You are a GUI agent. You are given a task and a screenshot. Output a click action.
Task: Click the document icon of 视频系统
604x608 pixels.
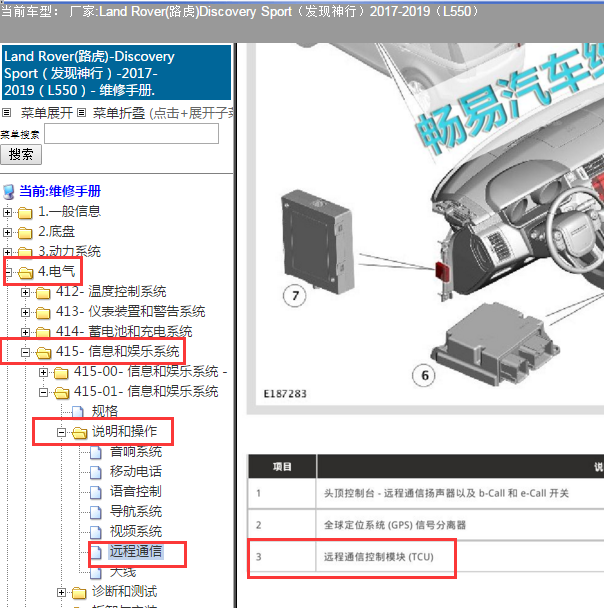click(x=96, y=532)
